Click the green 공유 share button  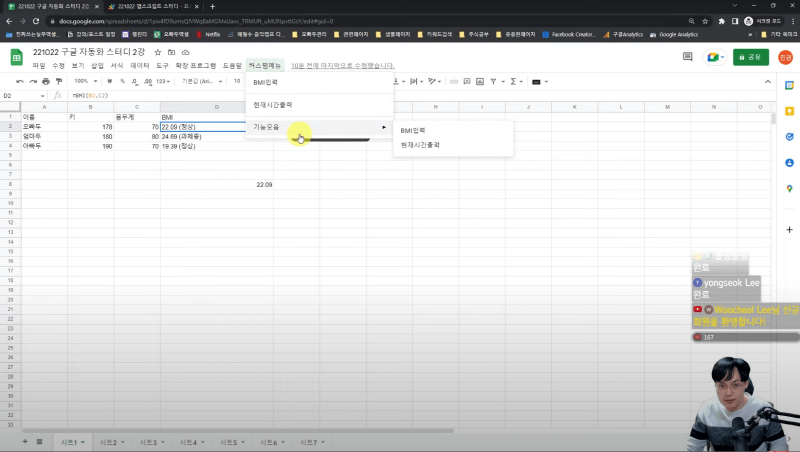[751, 57]
